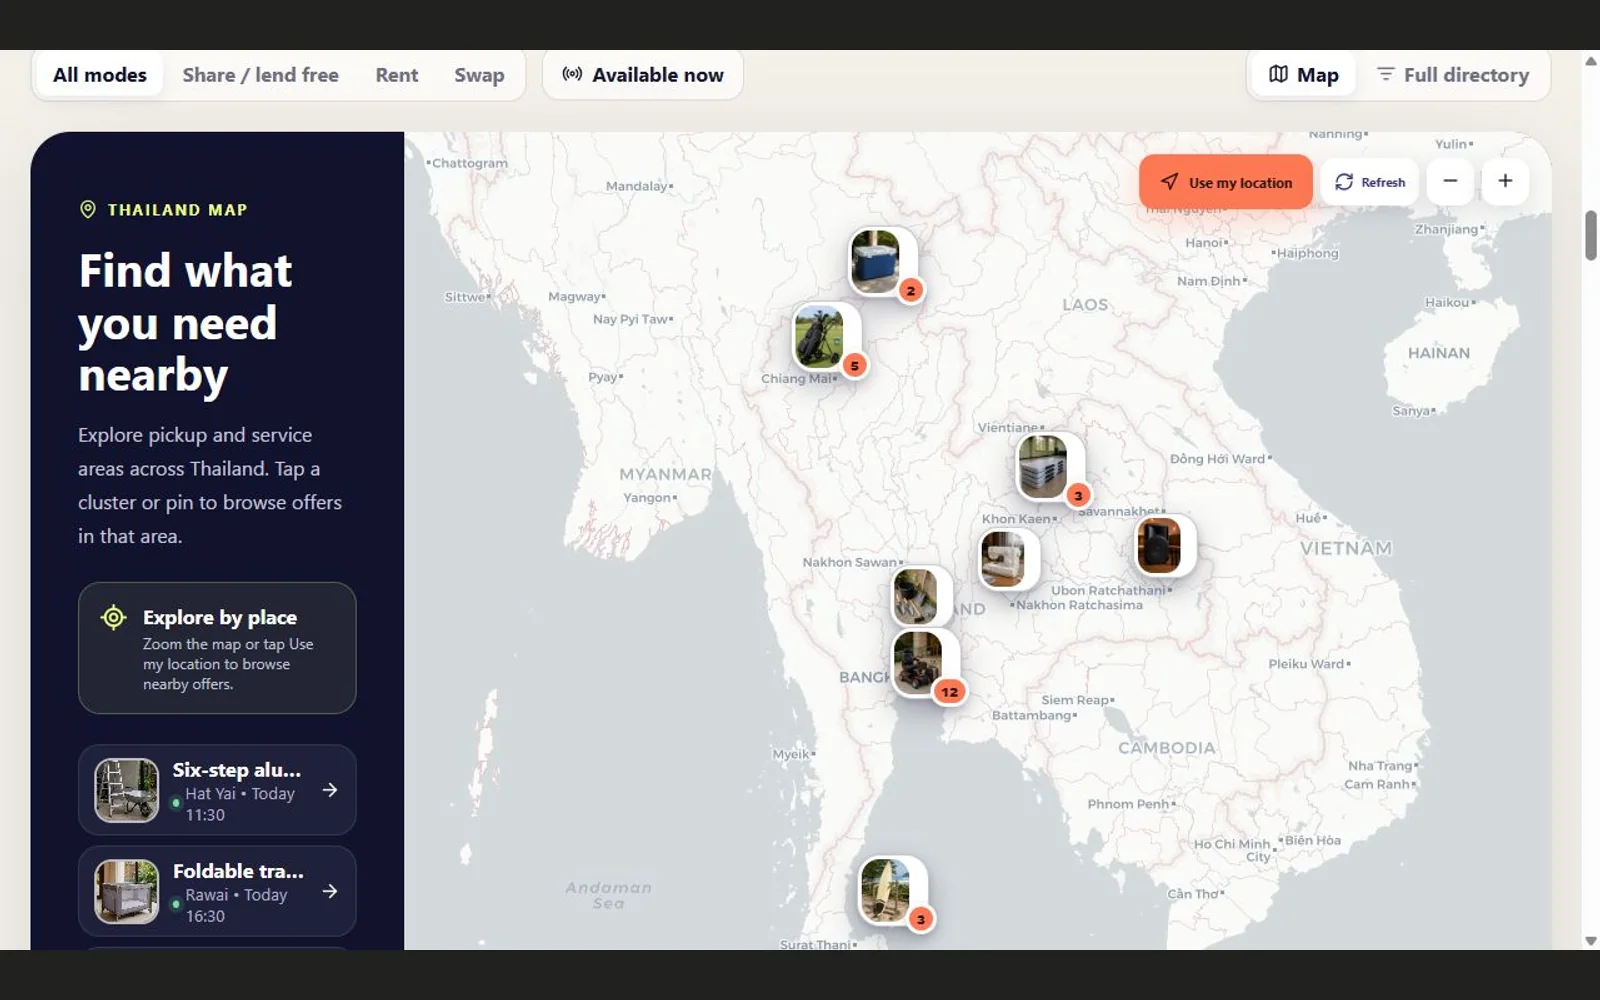1600x1000 pixels.
Task: Click the ladder thumbnail for the Hat Yai listing
Action: [127, 790]
